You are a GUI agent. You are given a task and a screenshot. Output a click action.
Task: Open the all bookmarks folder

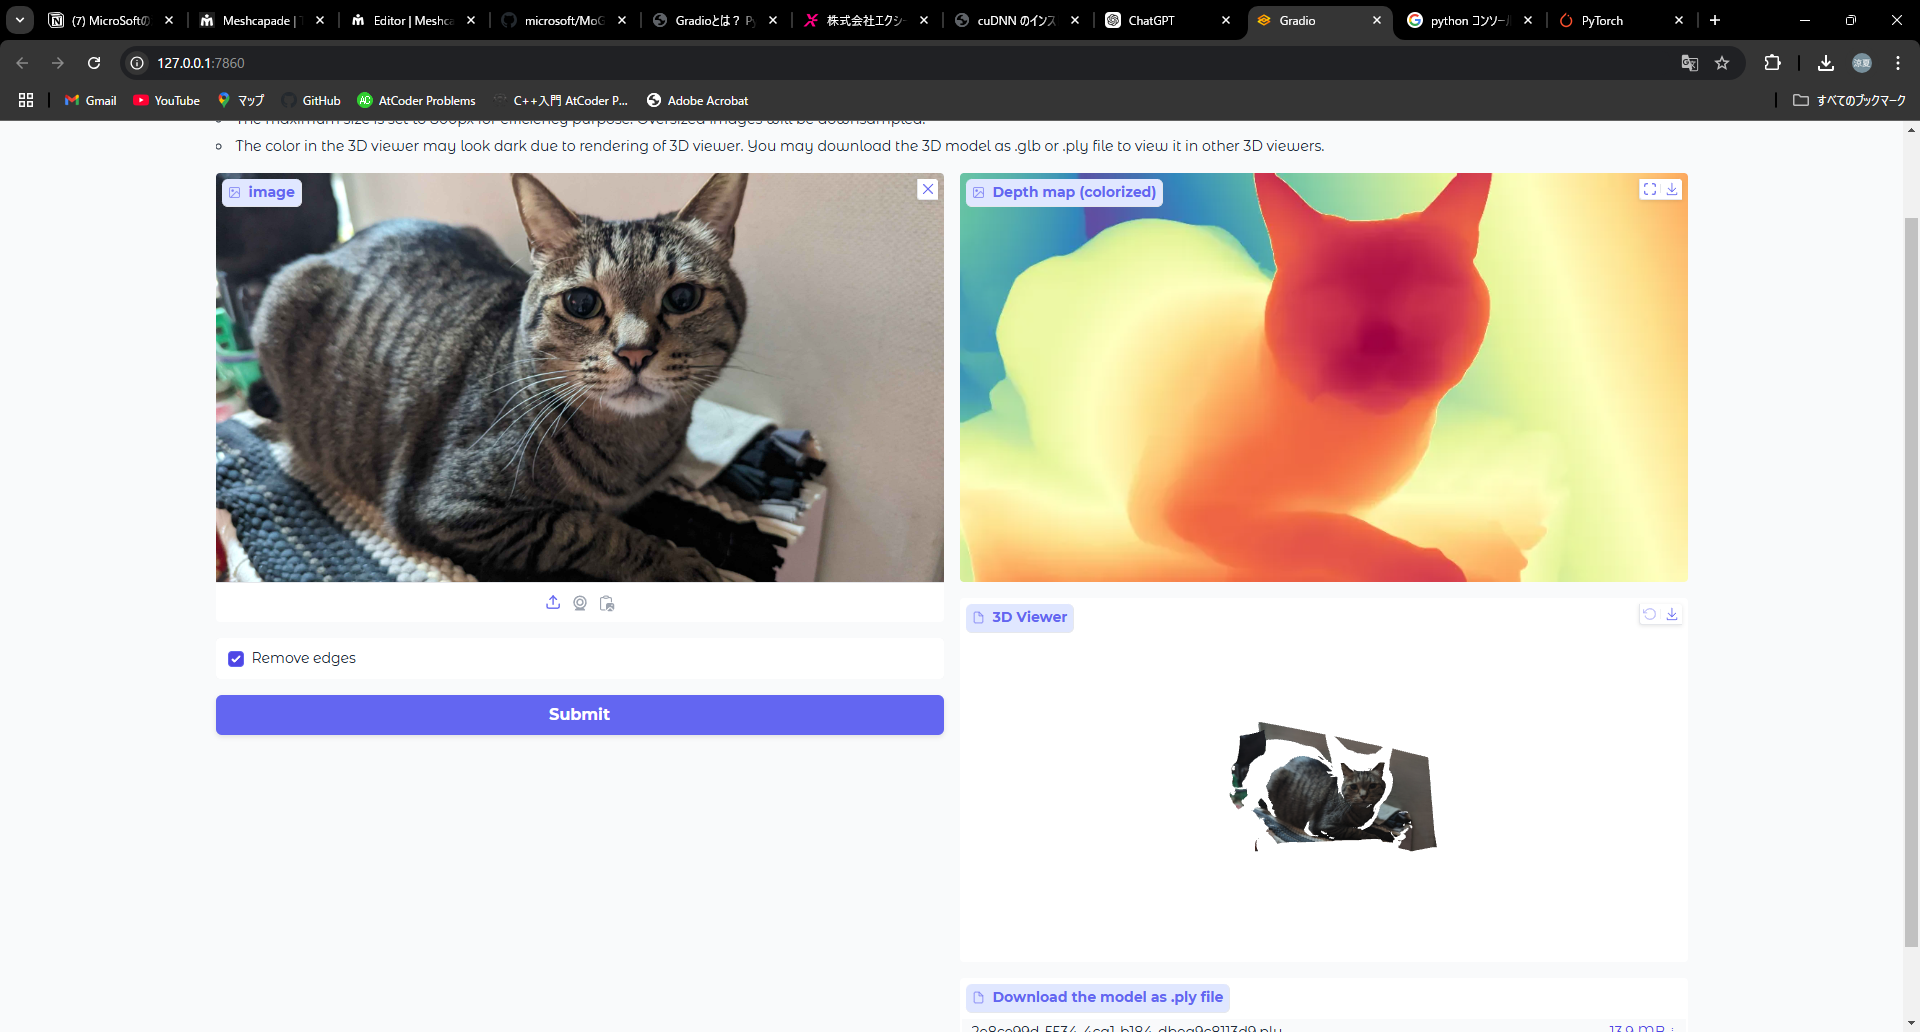[x=1849, y=100]
